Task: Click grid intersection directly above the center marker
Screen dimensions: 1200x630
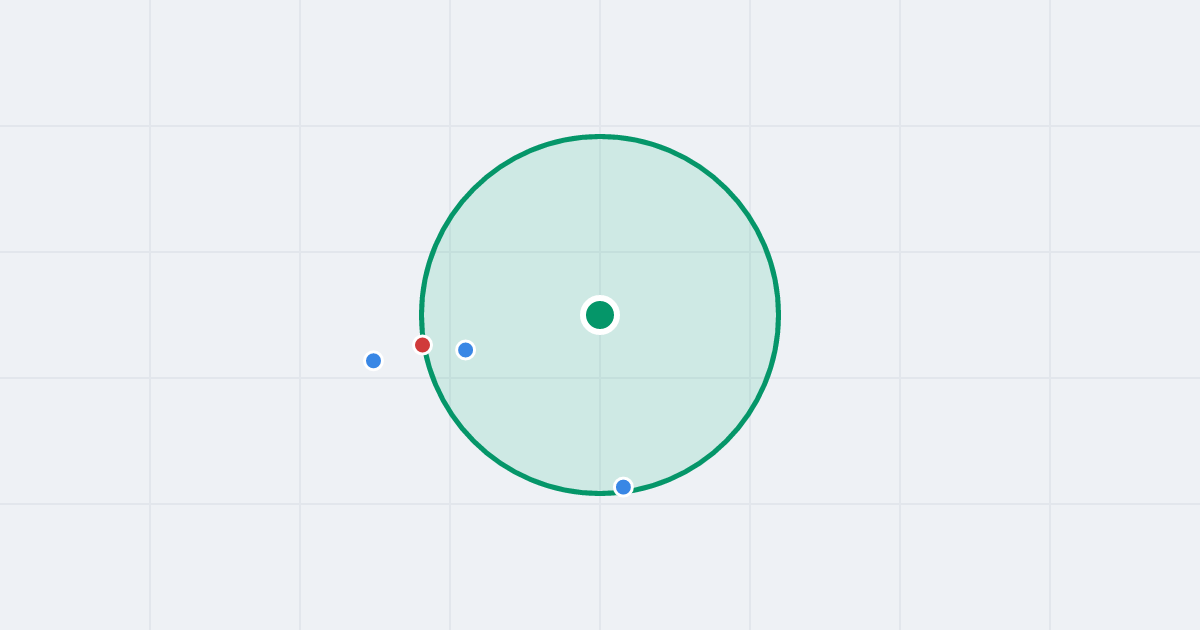Action: click(x=600, y=252)
